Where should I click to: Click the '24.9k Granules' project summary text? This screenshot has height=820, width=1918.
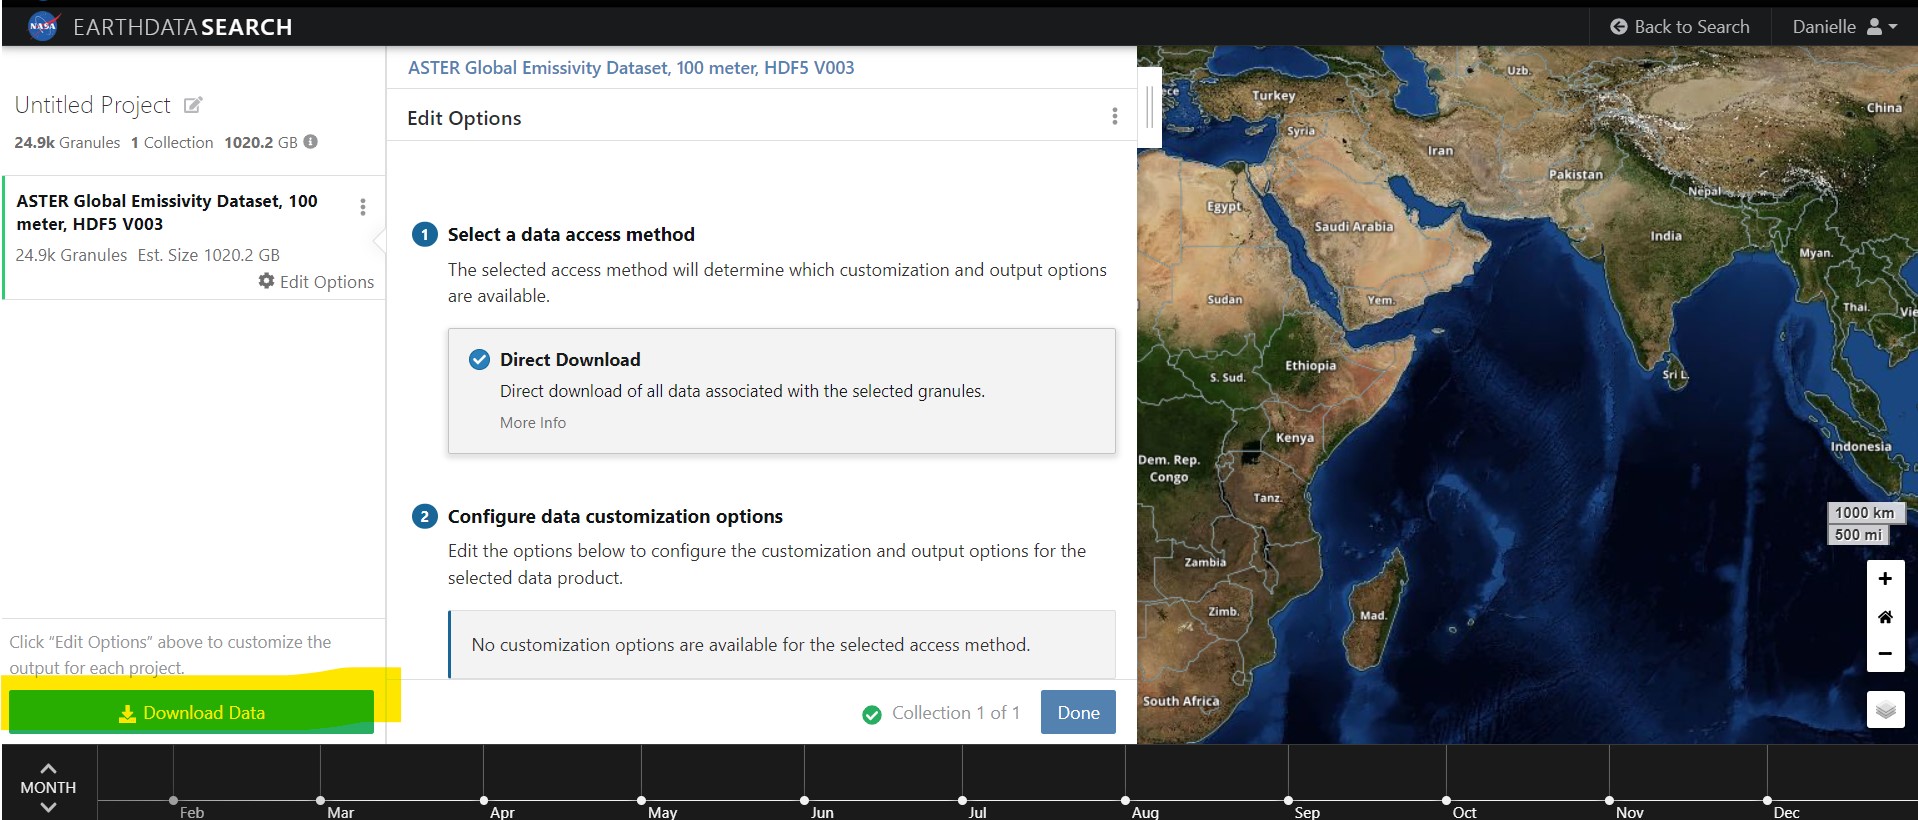click(67, 142)
